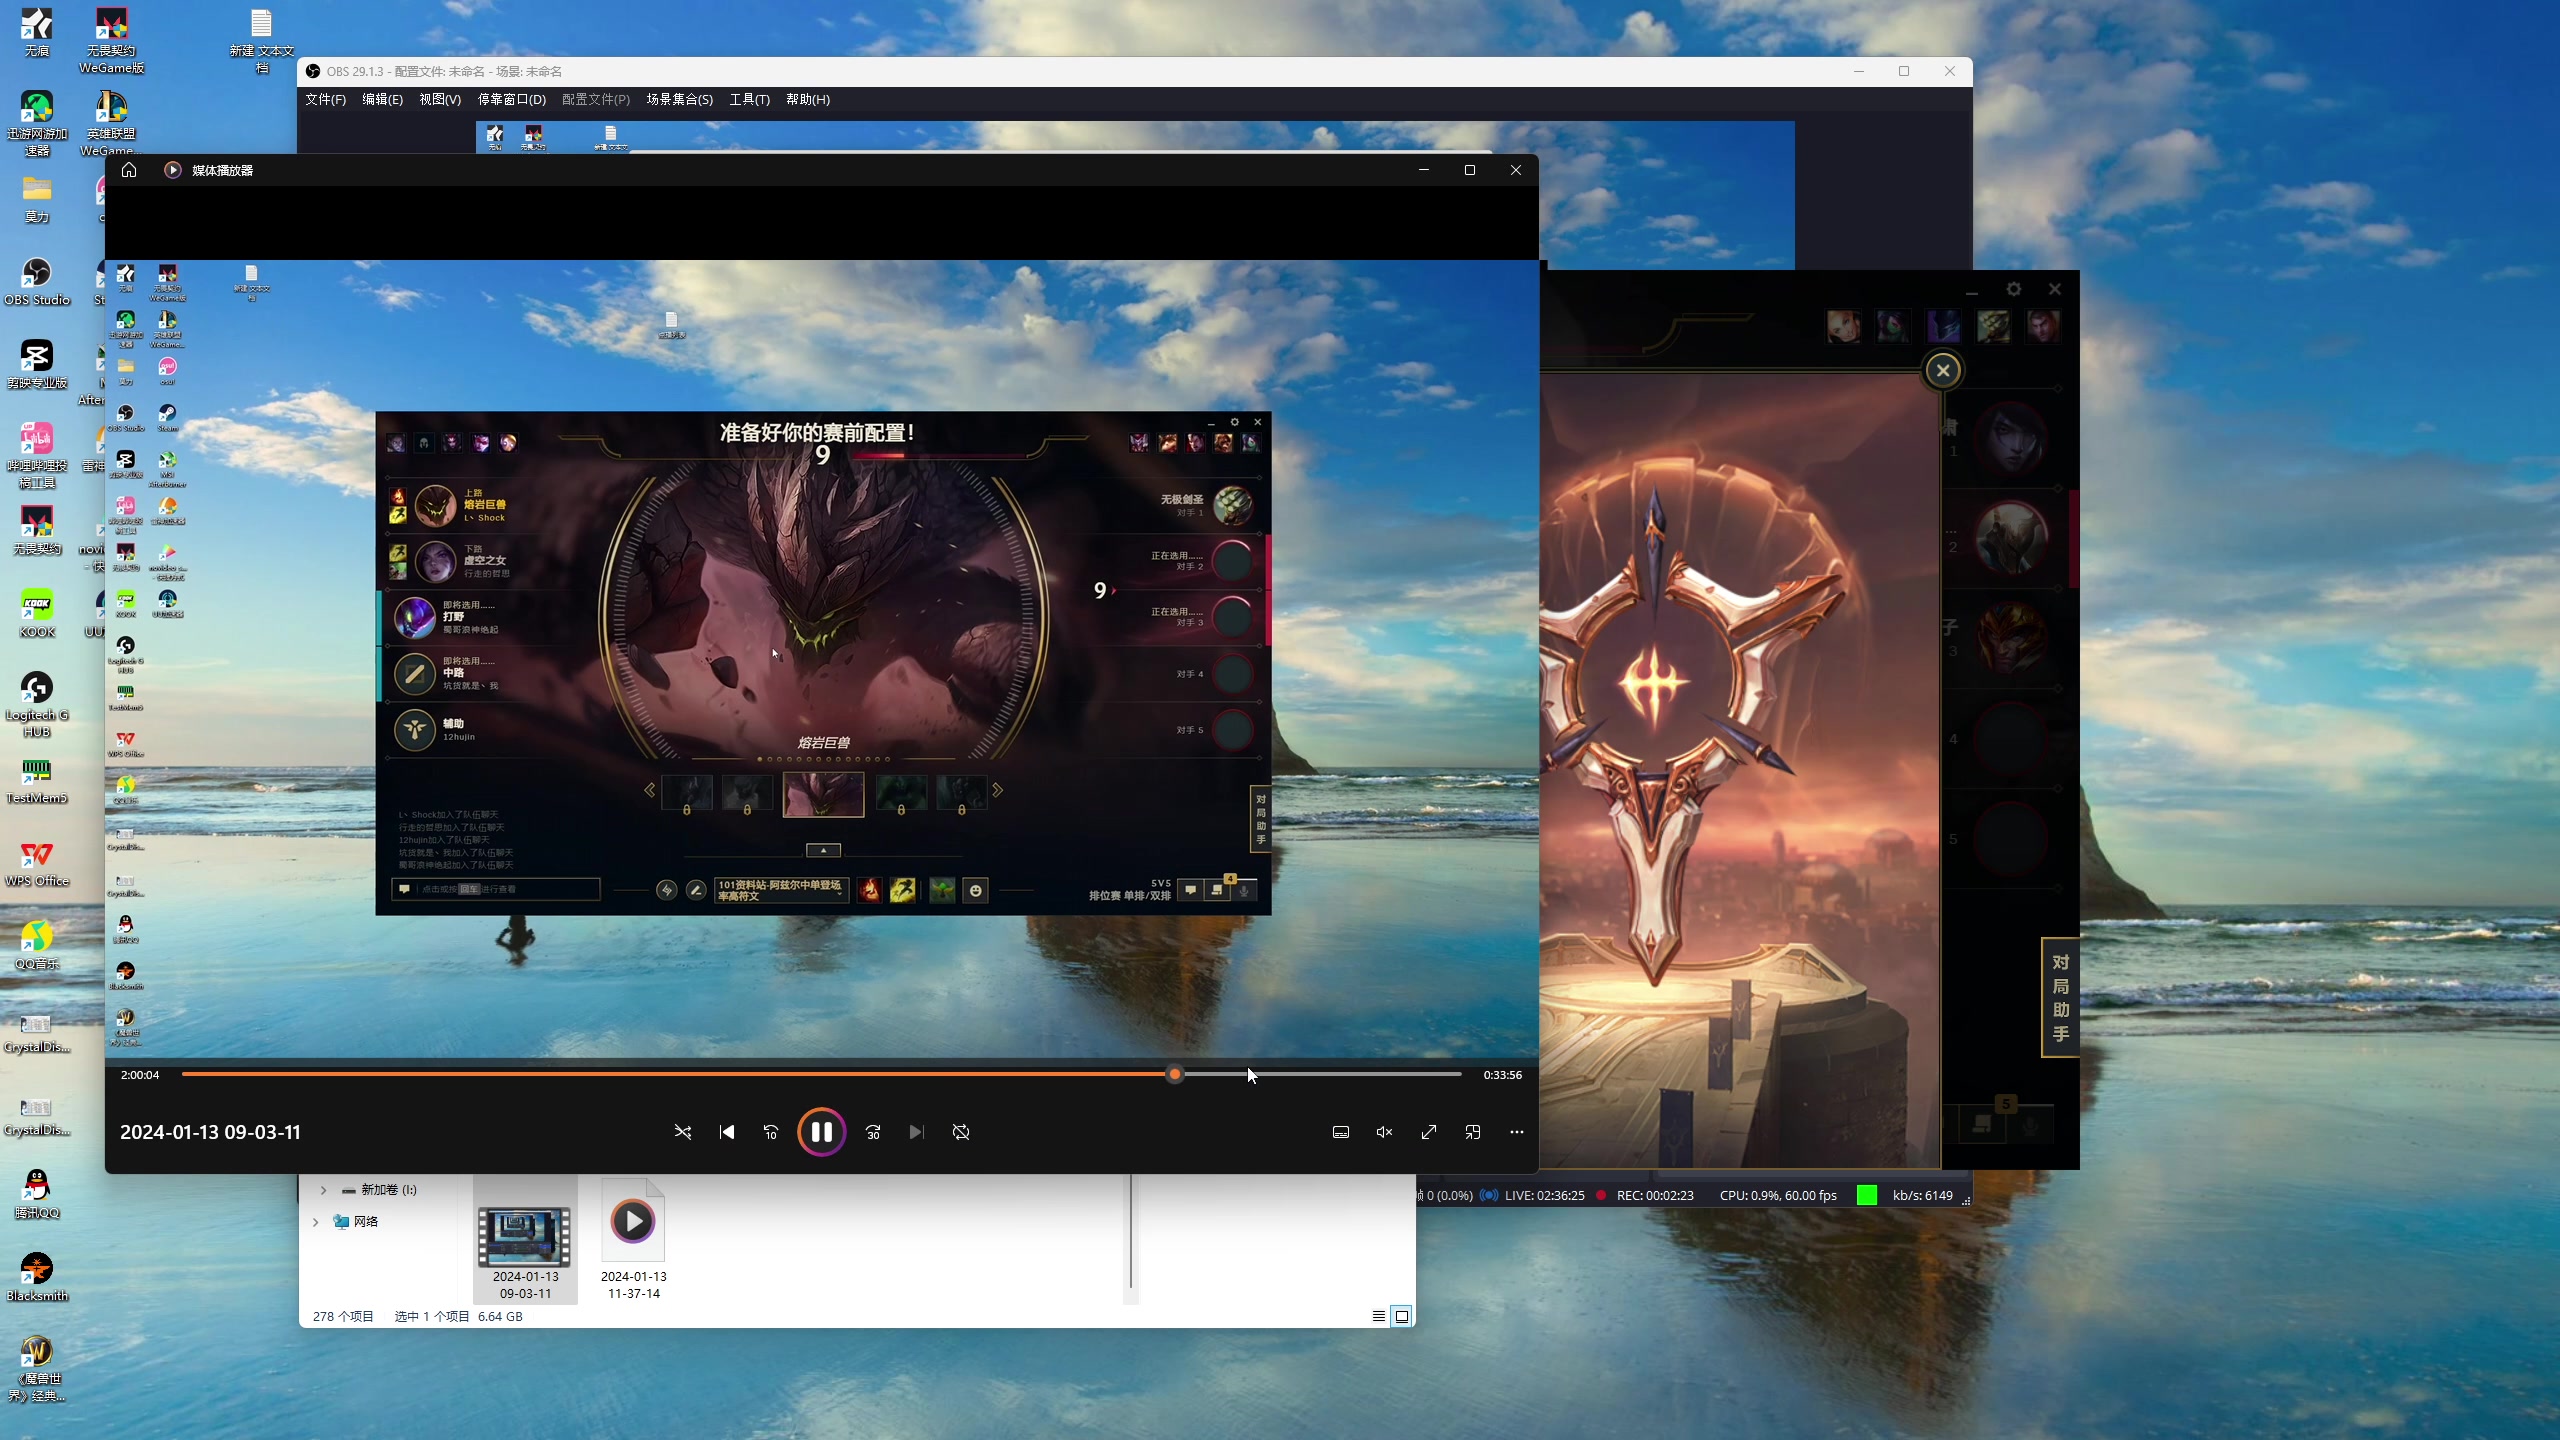Expand the 新加卷 (I:) tree node

(323, 1190)
